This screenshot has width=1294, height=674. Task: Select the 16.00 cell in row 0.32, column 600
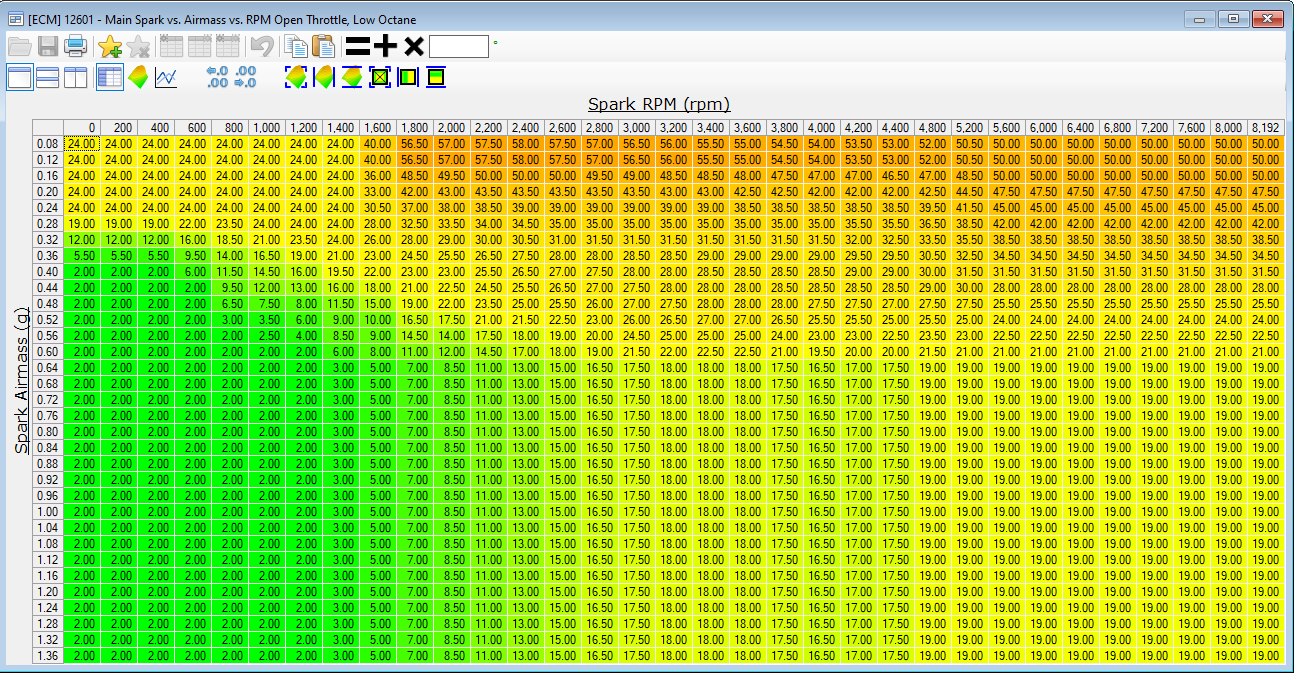(x=193, y=239)
